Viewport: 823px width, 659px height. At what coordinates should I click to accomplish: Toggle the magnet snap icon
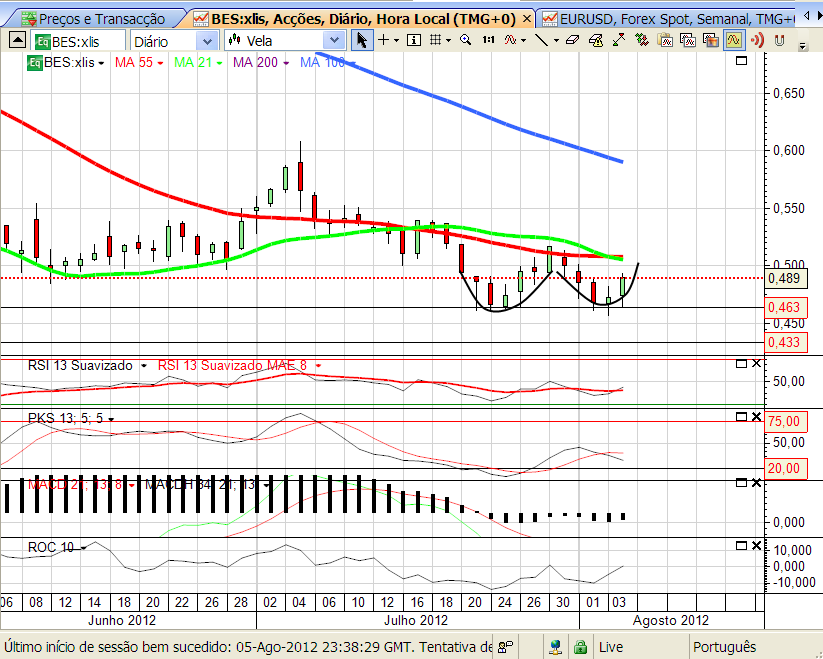click(779, 40)
